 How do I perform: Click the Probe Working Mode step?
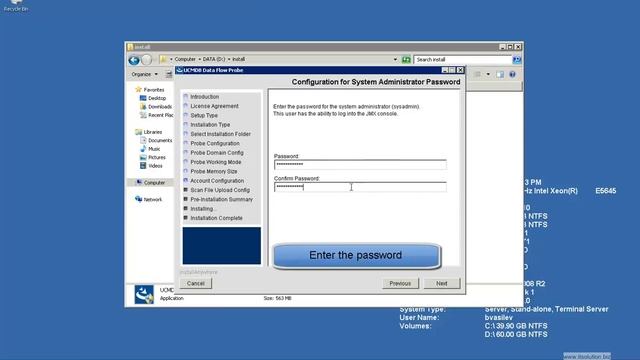216,162
